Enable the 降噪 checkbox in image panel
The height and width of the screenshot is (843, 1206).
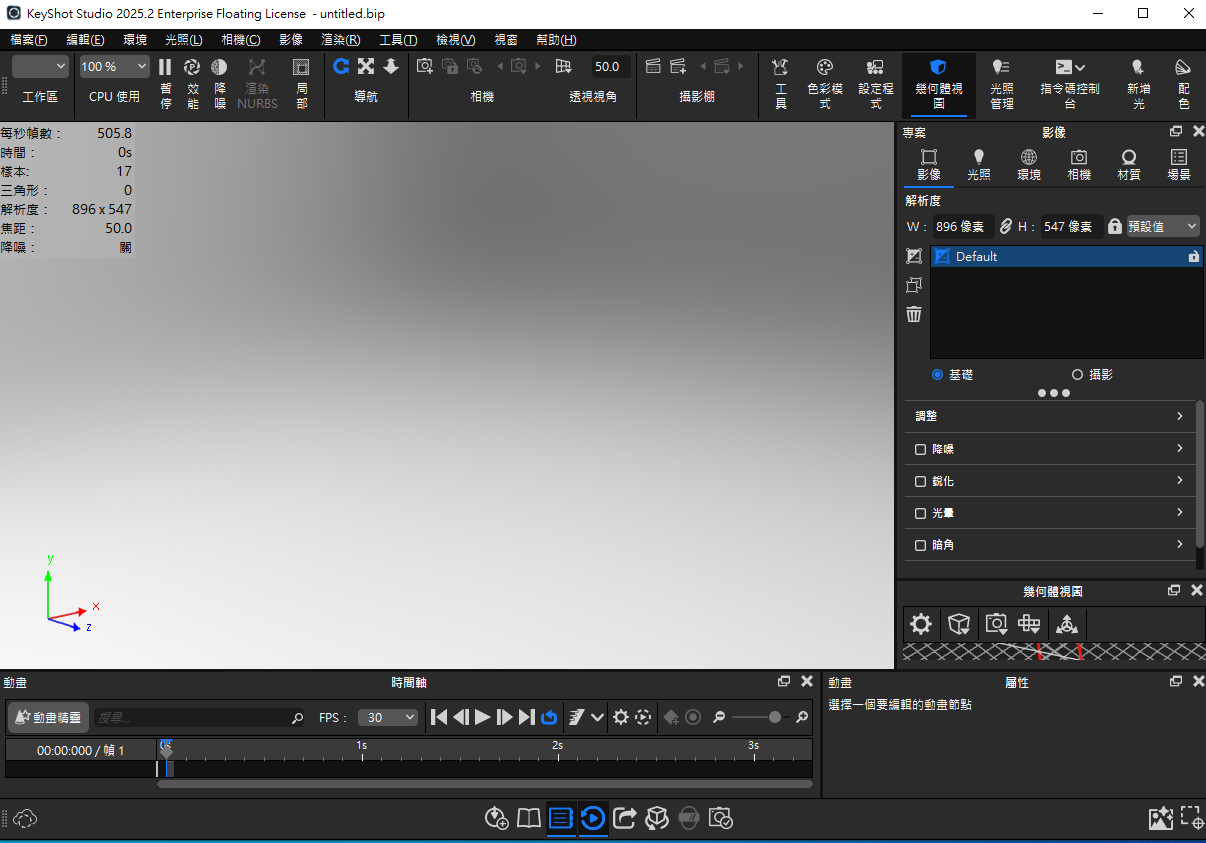[x=920, y=449]
